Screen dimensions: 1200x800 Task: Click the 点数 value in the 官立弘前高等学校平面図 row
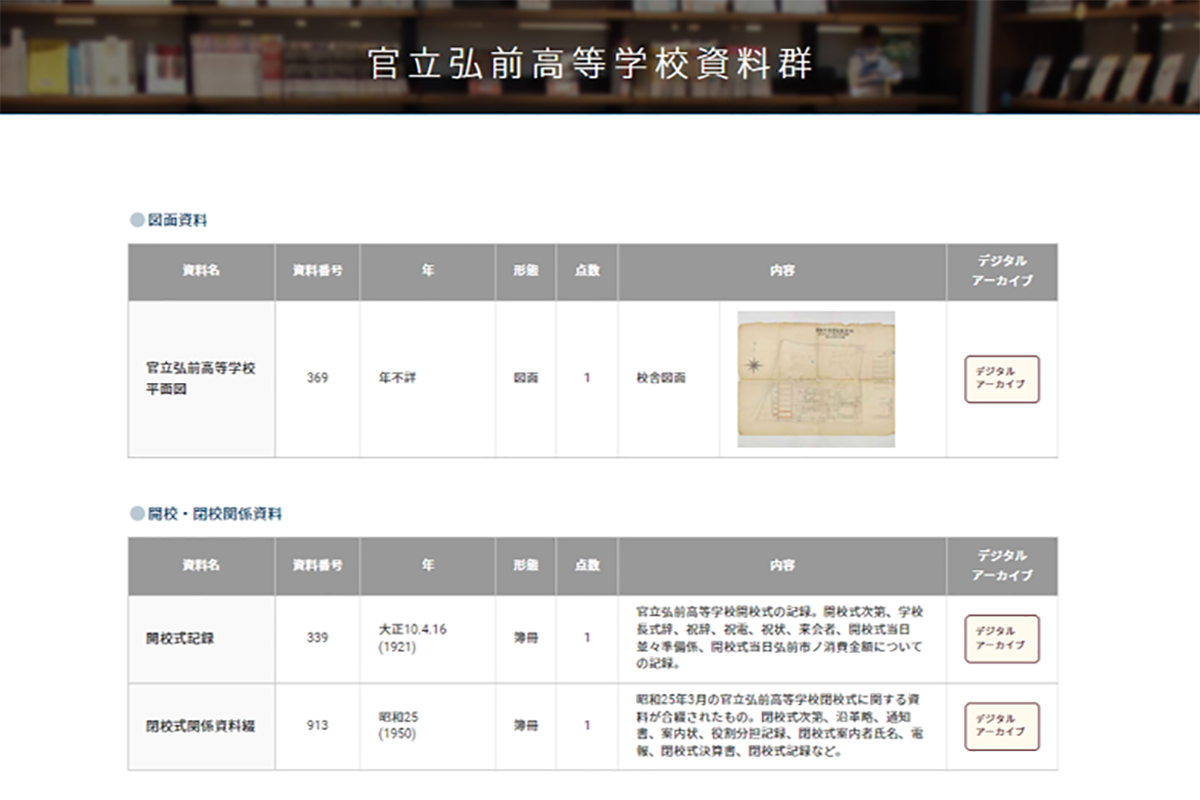(x=587, y=379)
